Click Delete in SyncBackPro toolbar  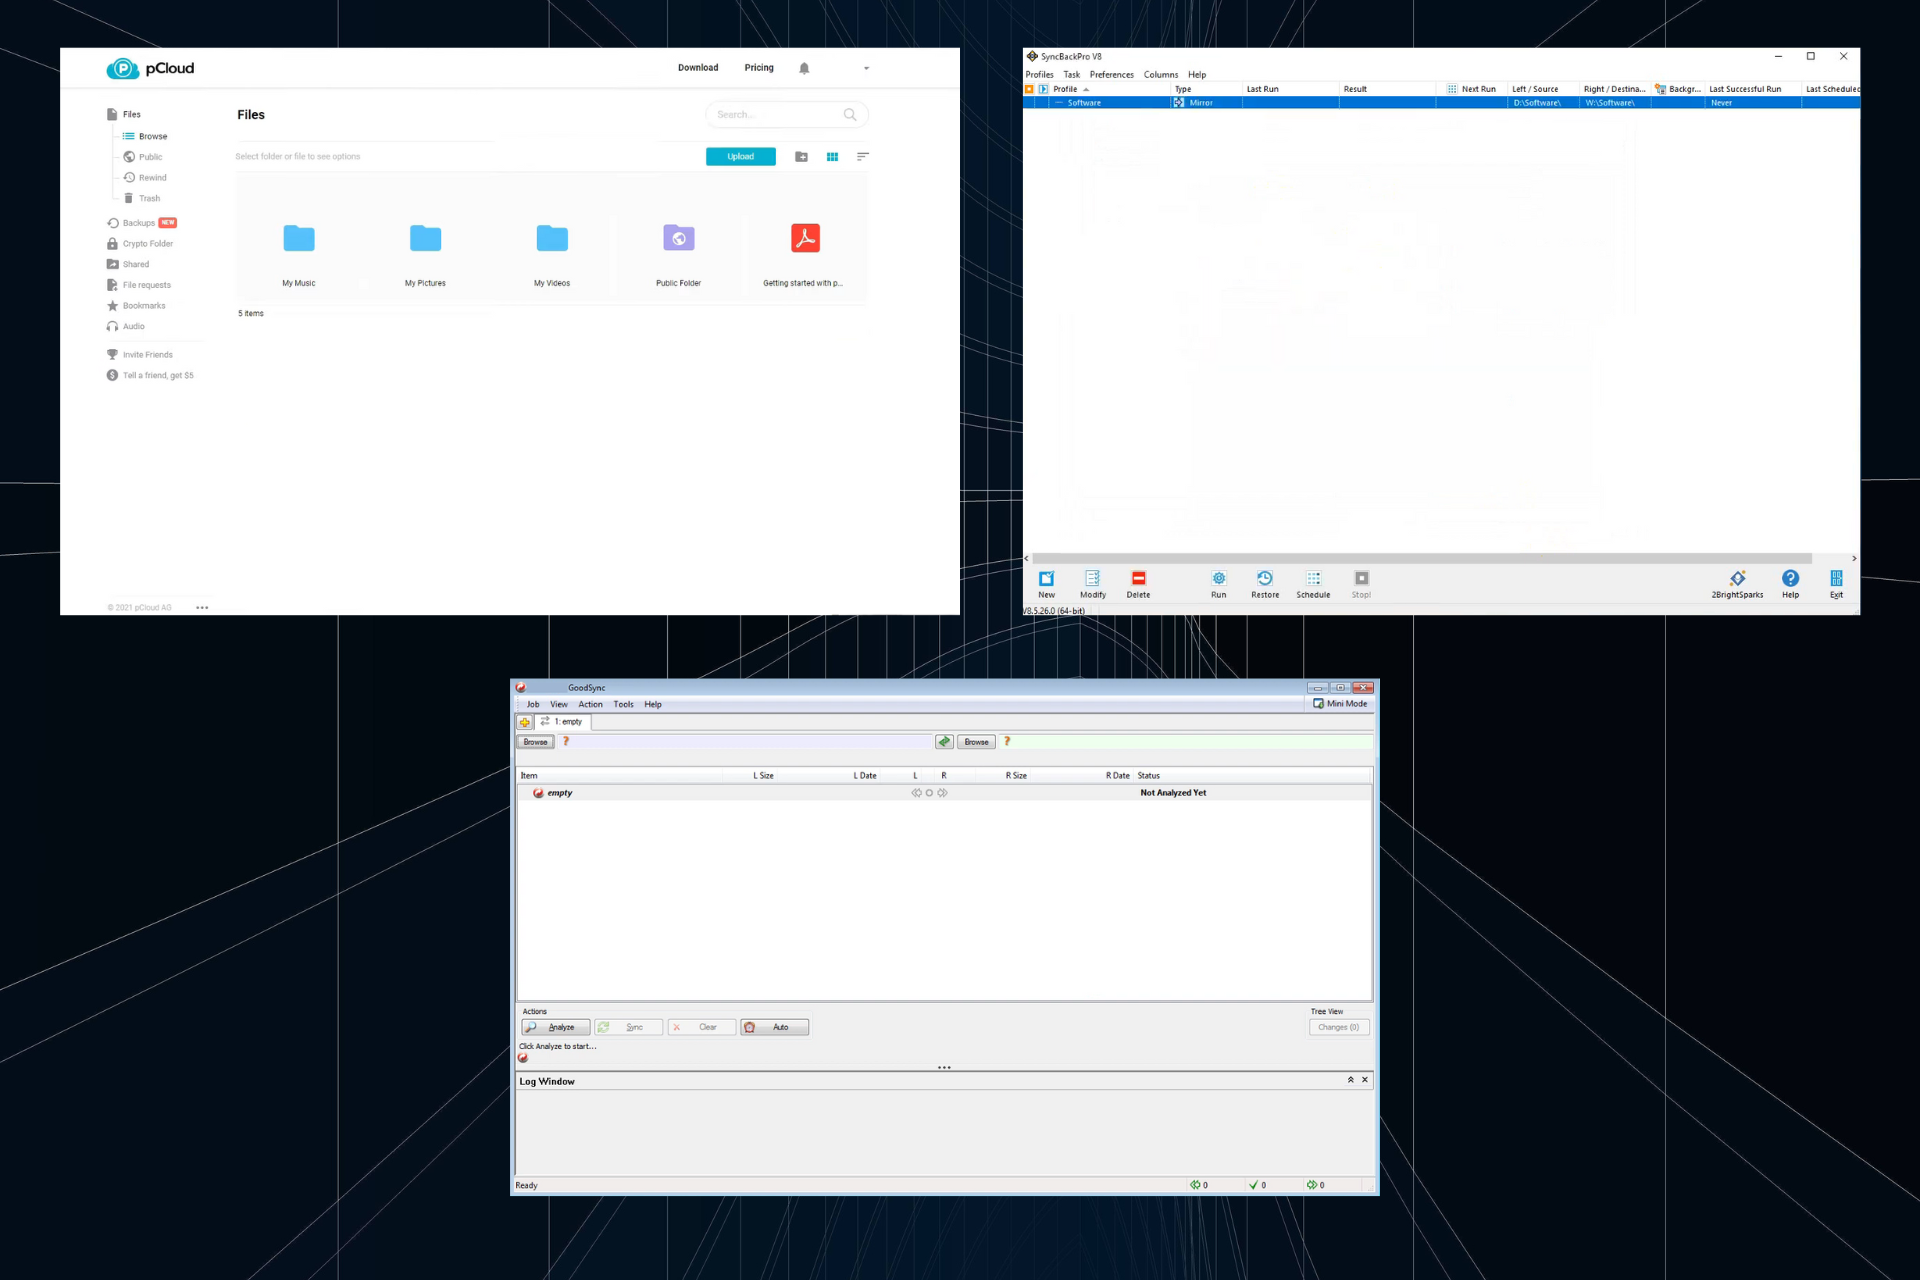(1139, 585)
